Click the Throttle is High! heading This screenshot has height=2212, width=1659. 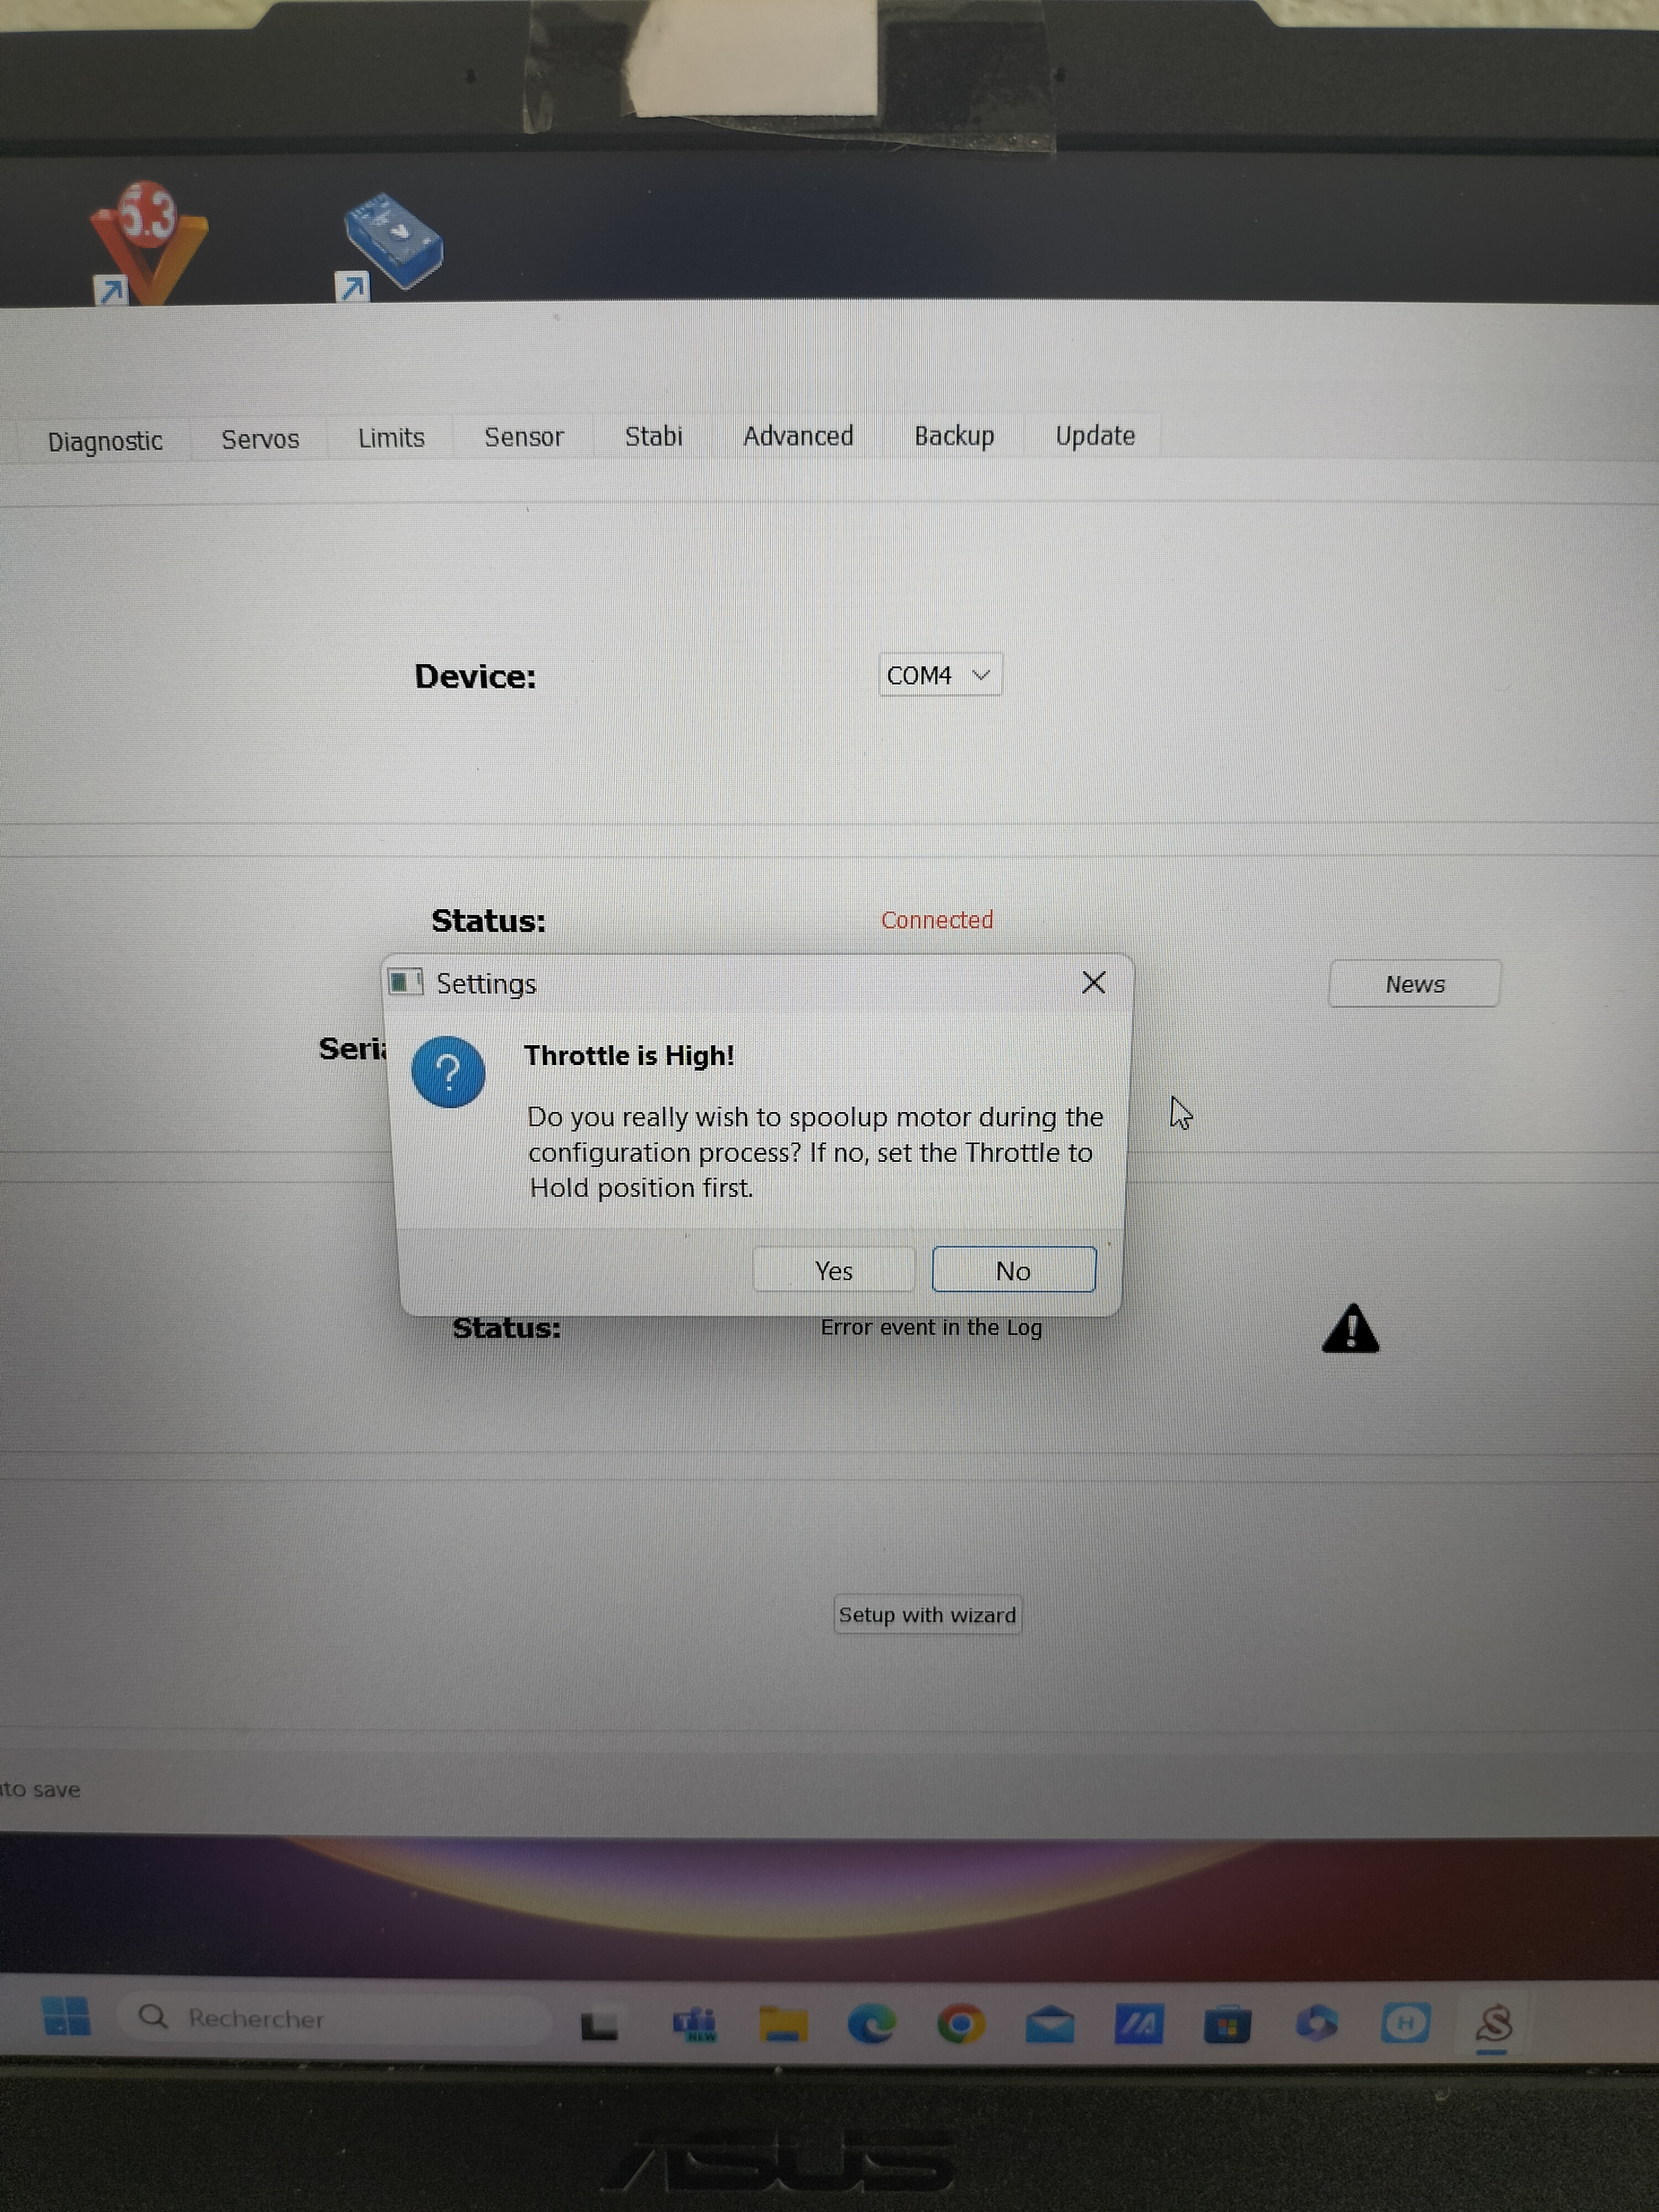(629, 1055)
